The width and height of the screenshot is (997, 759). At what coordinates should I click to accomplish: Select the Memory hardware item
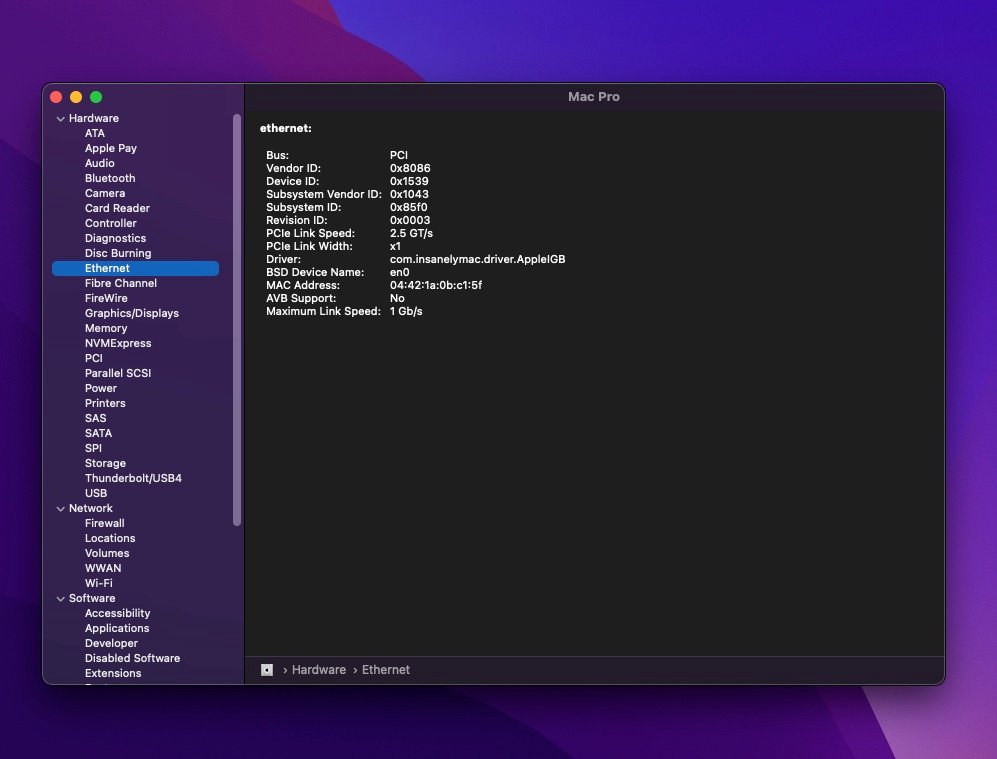106,328
